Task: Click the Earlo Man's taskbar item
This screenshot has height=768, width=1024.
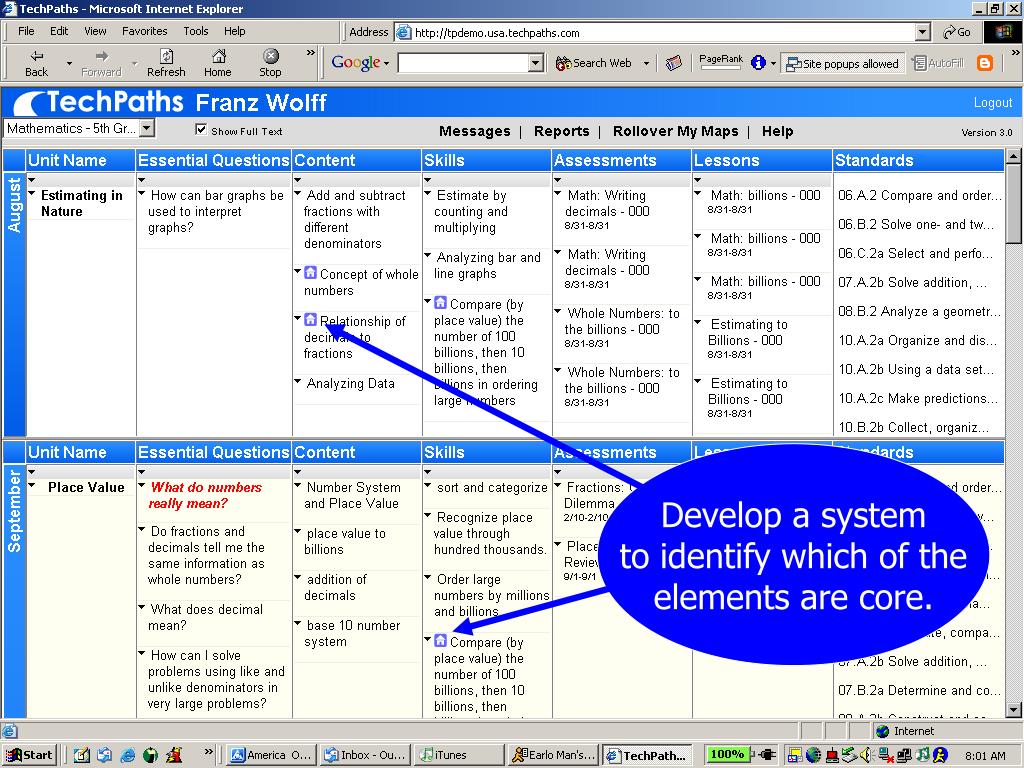Action: (x=553, y=755)
